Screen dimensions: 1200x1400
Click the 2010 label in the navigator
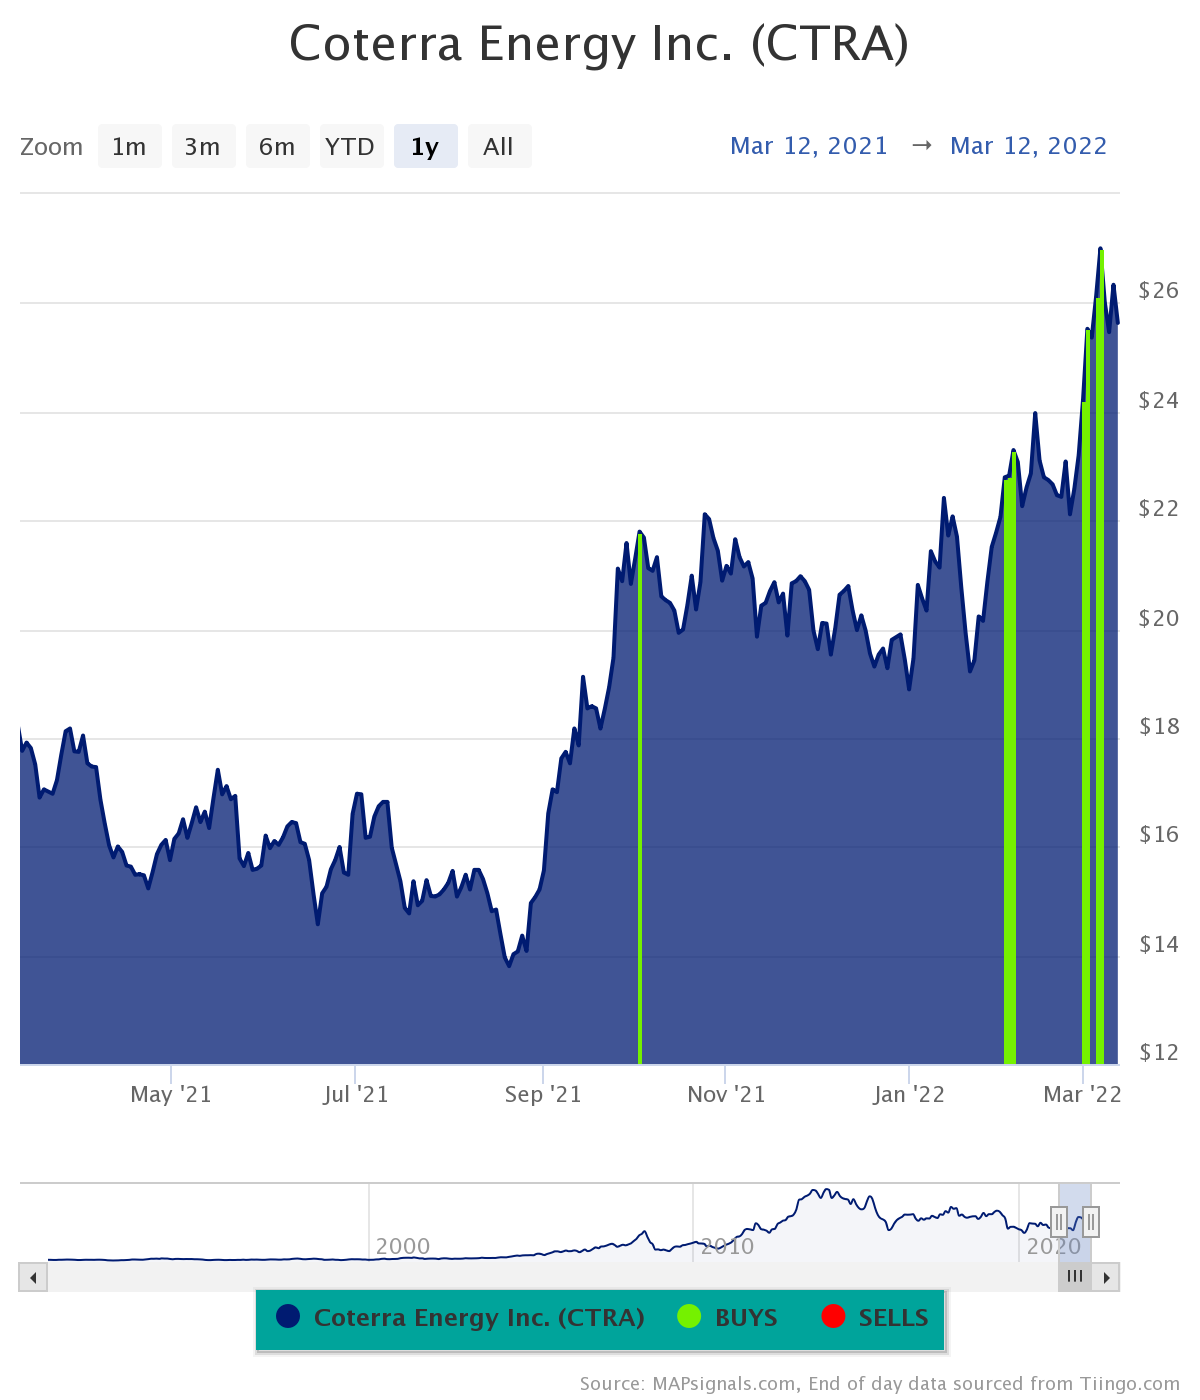pyautogui.click(x=727, y=1247)
